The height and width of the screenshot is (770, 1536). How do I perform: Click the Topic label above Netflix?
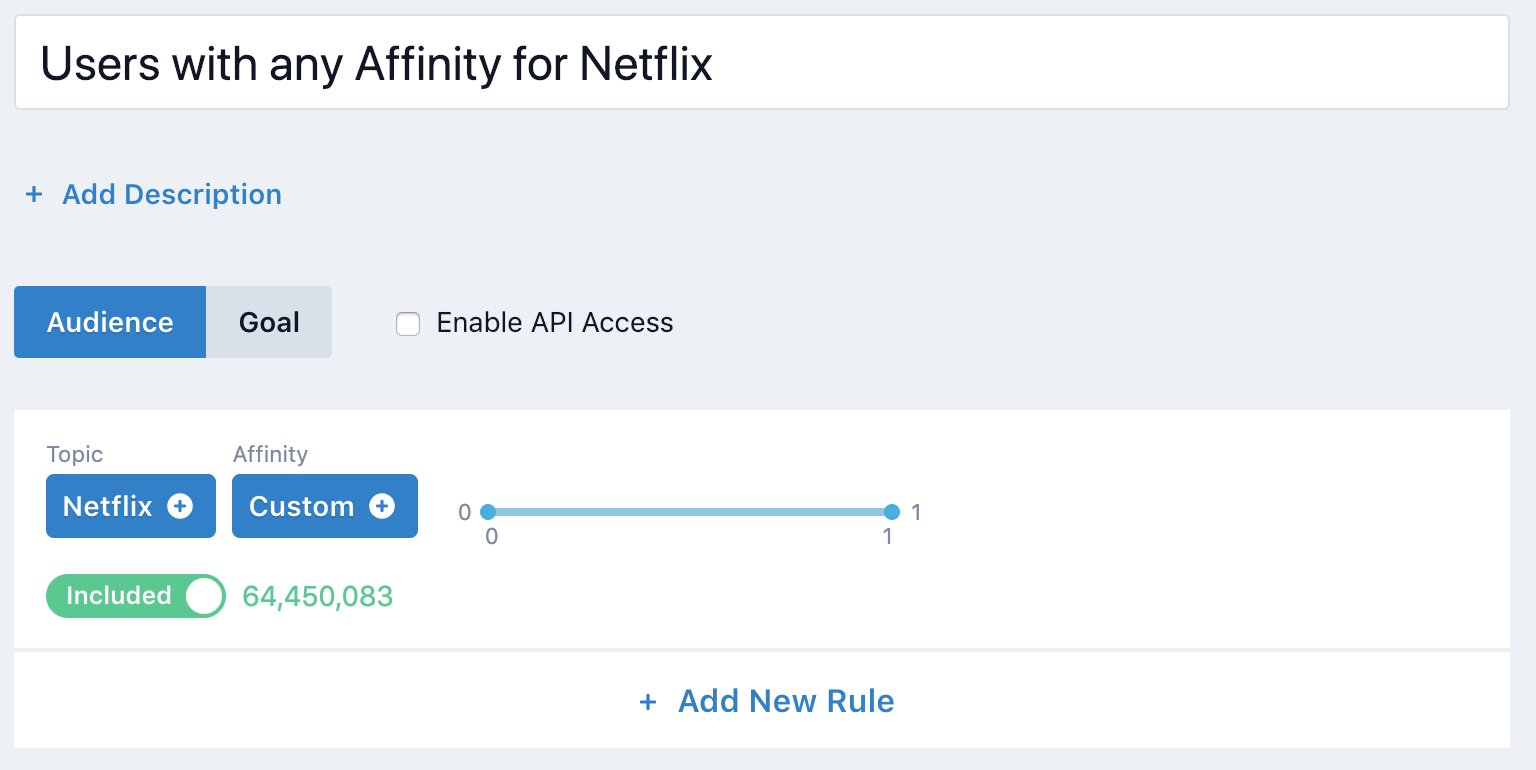click(x=75, y=454)
